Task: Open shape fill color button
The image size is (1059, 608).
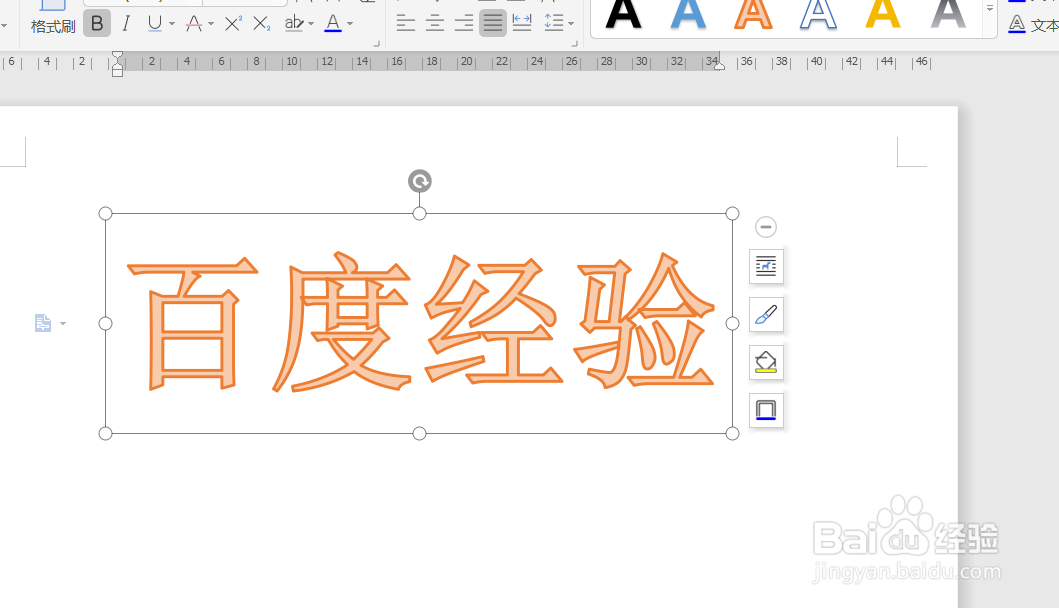Action: point(767,362)
